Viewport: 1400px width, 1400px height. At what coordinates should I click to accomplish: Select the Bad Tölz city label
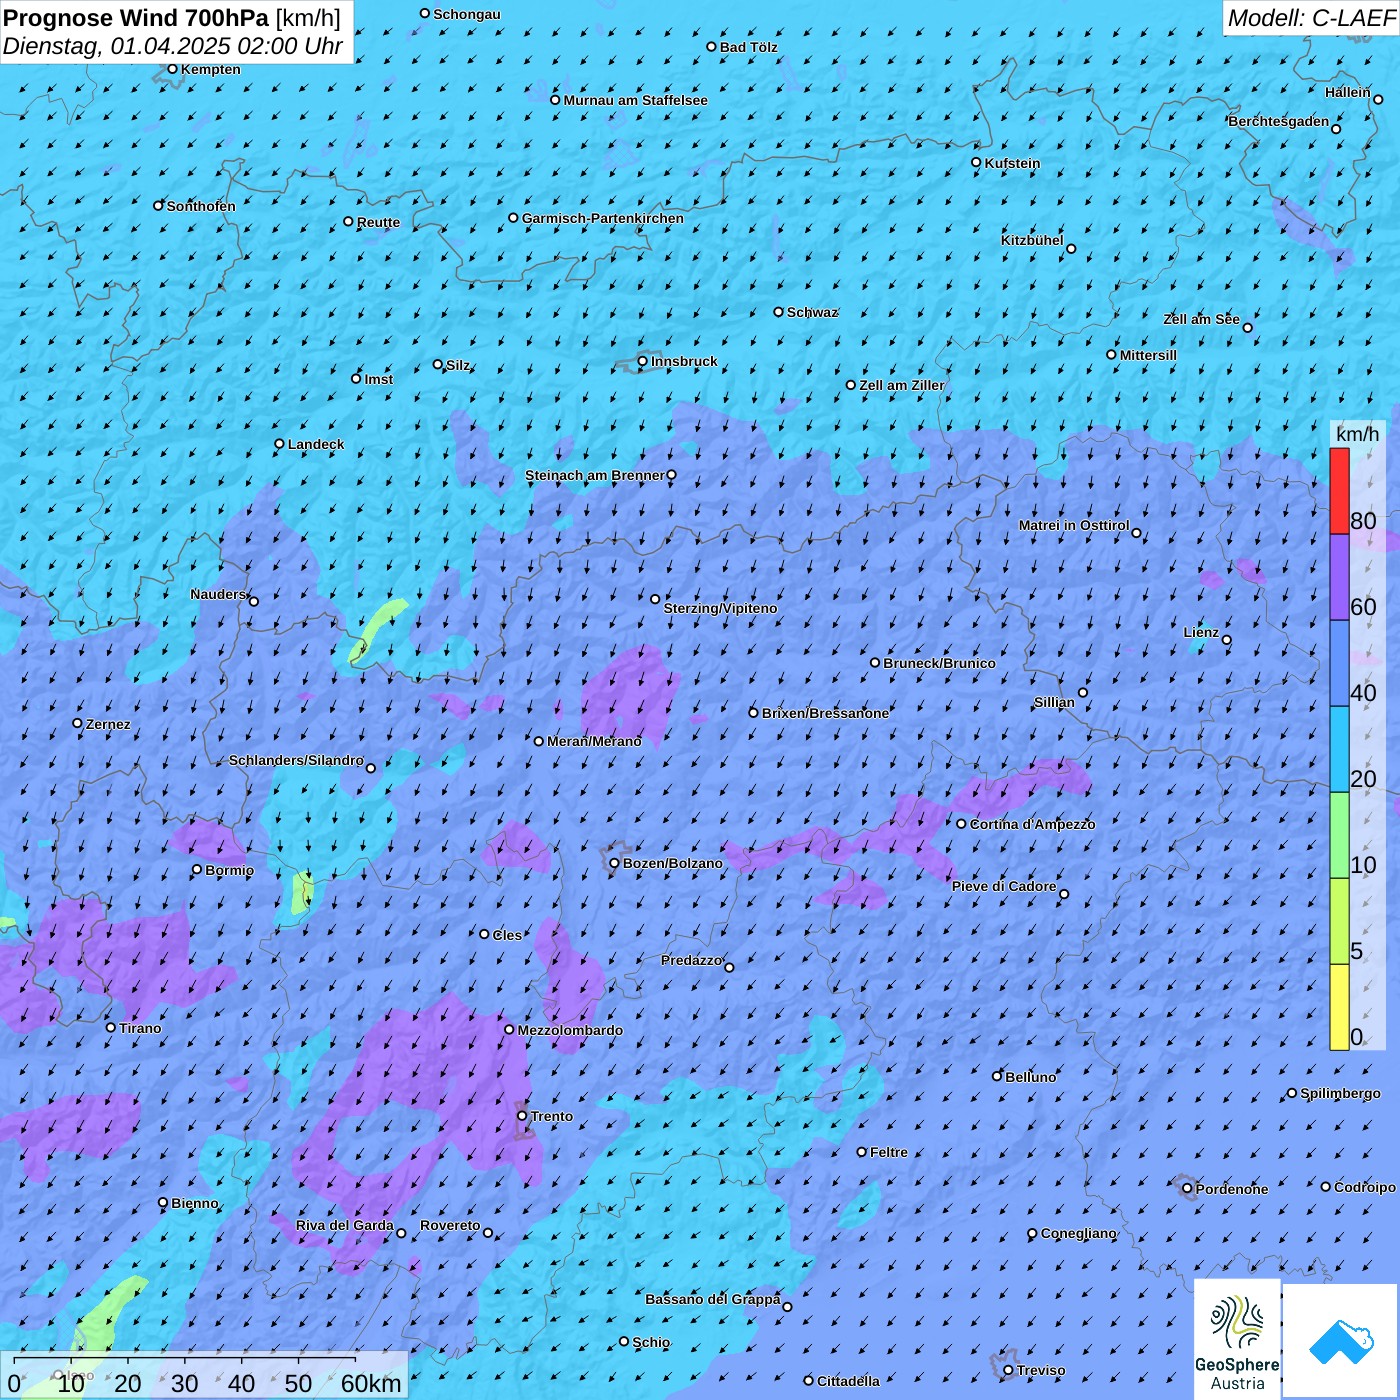tap(748, 47)
